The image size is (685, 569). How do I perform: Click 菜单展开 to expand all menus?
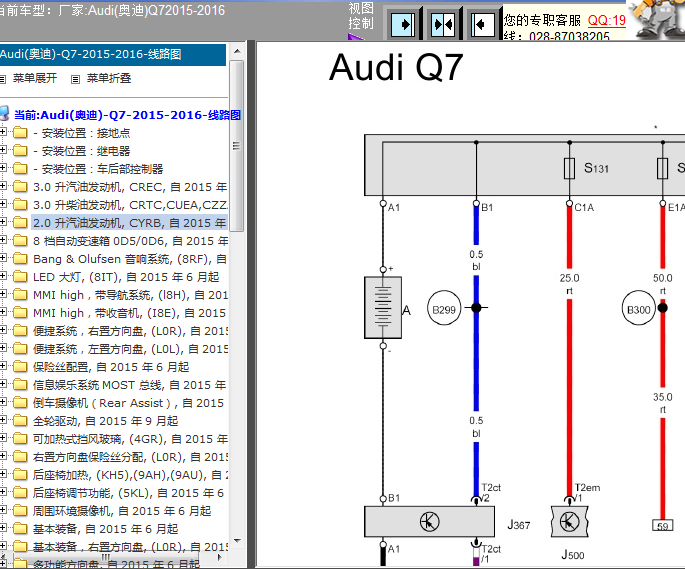35,78
